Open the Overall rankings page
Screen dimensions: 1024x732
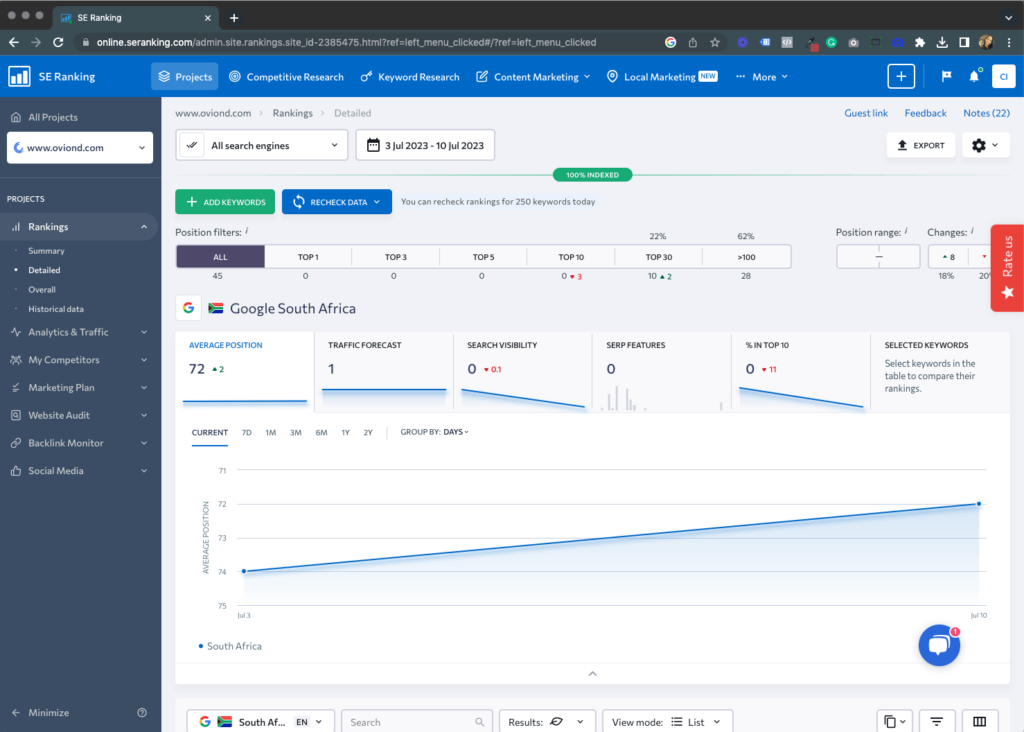pos(42,289)
